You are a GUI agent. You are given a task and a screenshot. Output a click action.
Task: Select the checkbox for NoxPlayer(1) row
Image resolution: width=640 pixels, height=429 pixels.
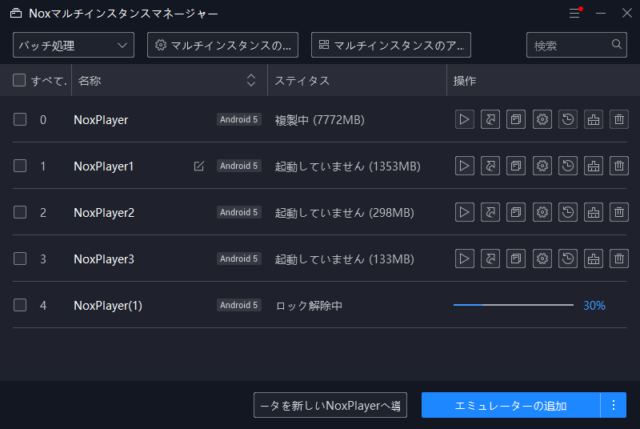[x=20, y=305]
